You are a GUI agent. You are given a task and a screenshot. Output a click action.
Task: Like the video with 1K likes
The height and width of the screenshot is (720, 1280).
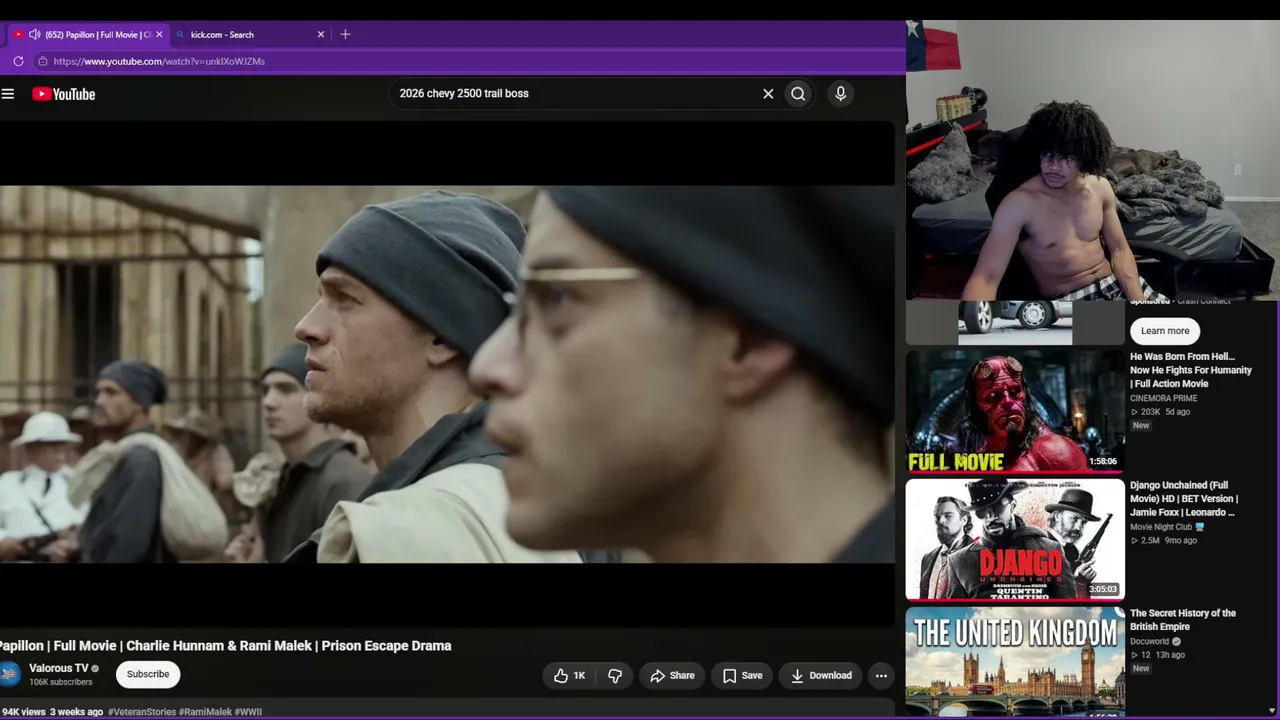click(569, 676)
